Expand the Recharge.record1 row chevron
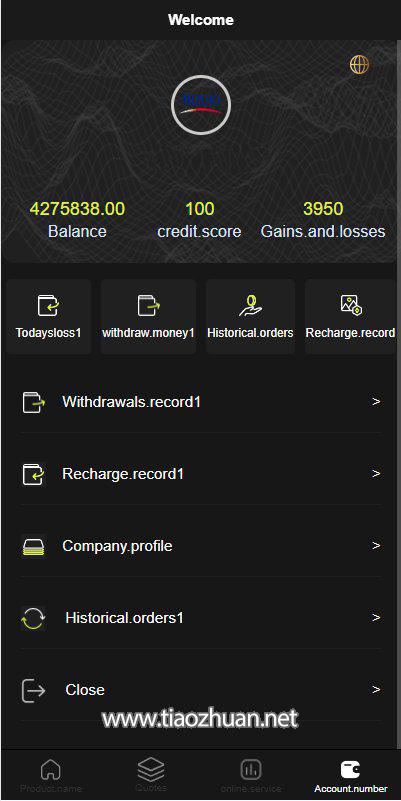The width and height of the screenshot is (401, 801). (x=376, y=474)
